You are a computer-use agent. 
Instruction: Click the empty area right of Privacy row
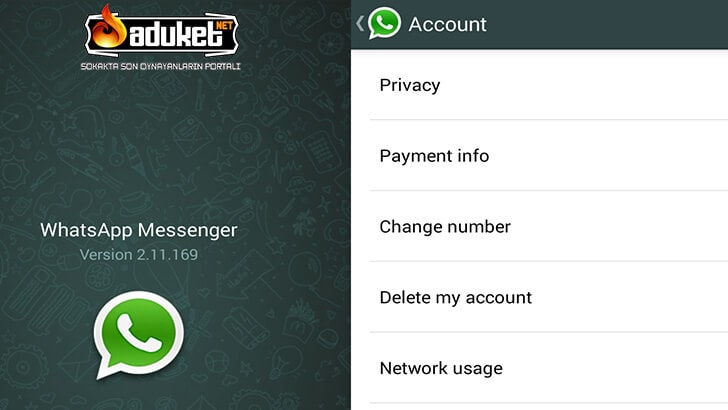click(584, 85)
